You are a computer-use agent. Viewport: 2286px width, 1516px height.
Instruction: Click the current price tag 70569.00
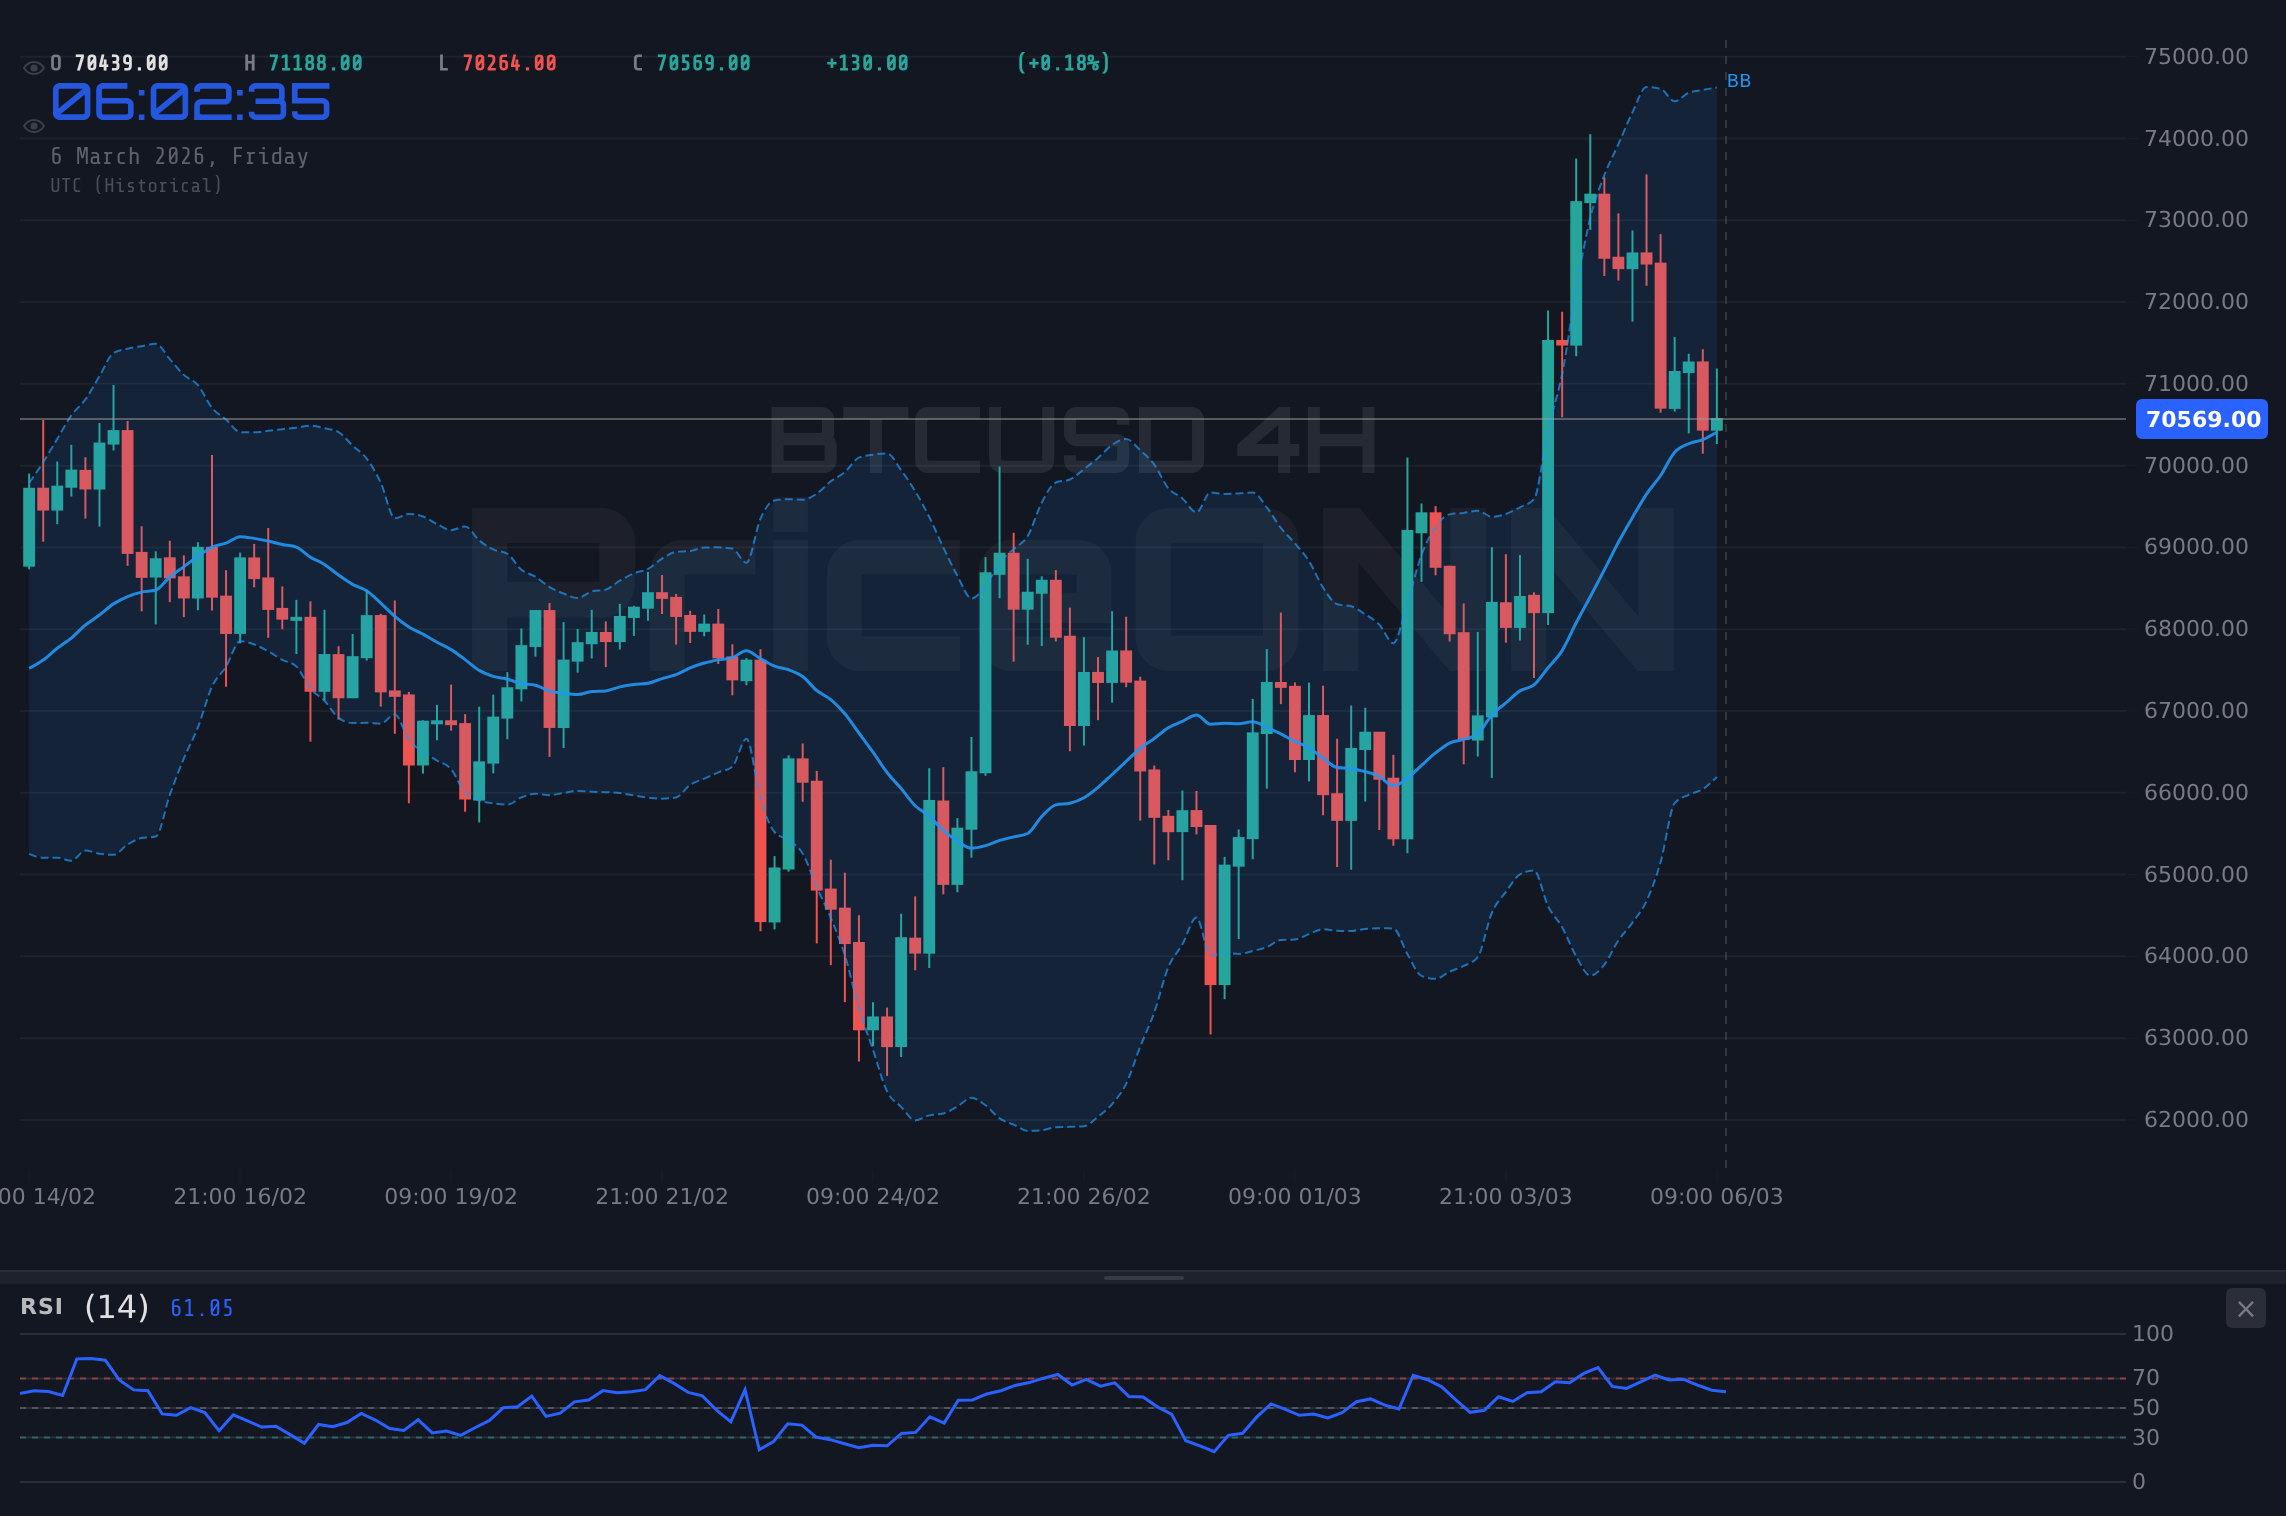coord(2202,419)
